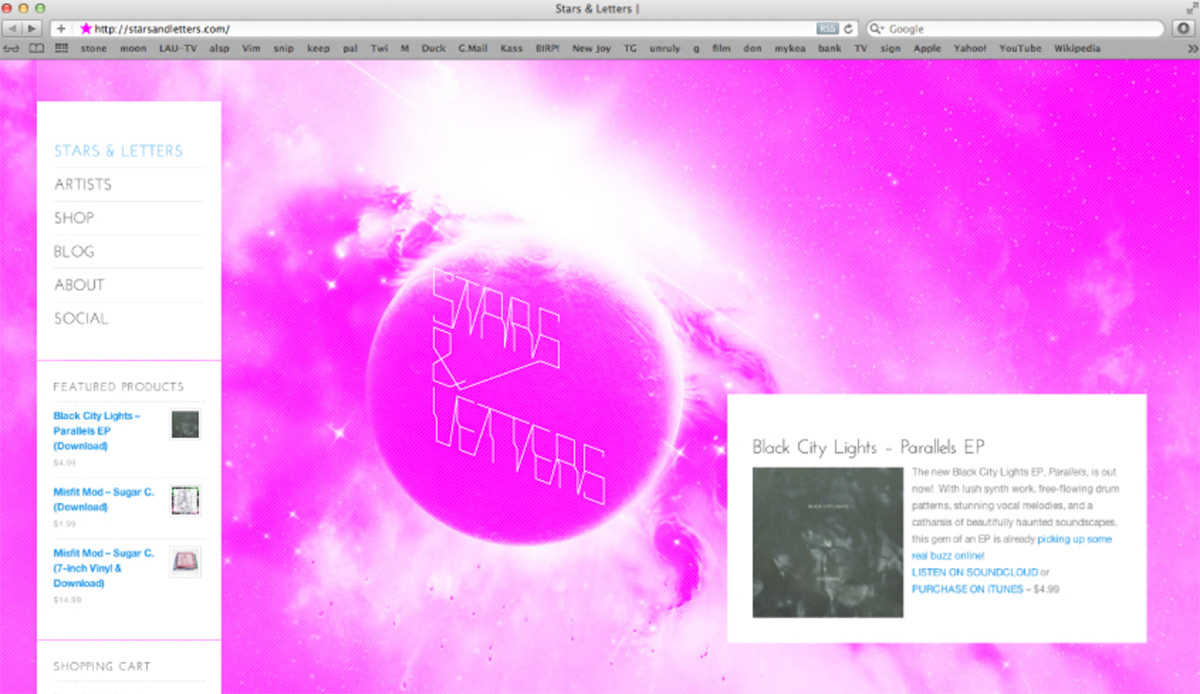Image resolution: width=1200 pixels, height=694 pixels.
Task: Click the Sugar C. download sidebar thumbnail
Action: coord(185,500)
